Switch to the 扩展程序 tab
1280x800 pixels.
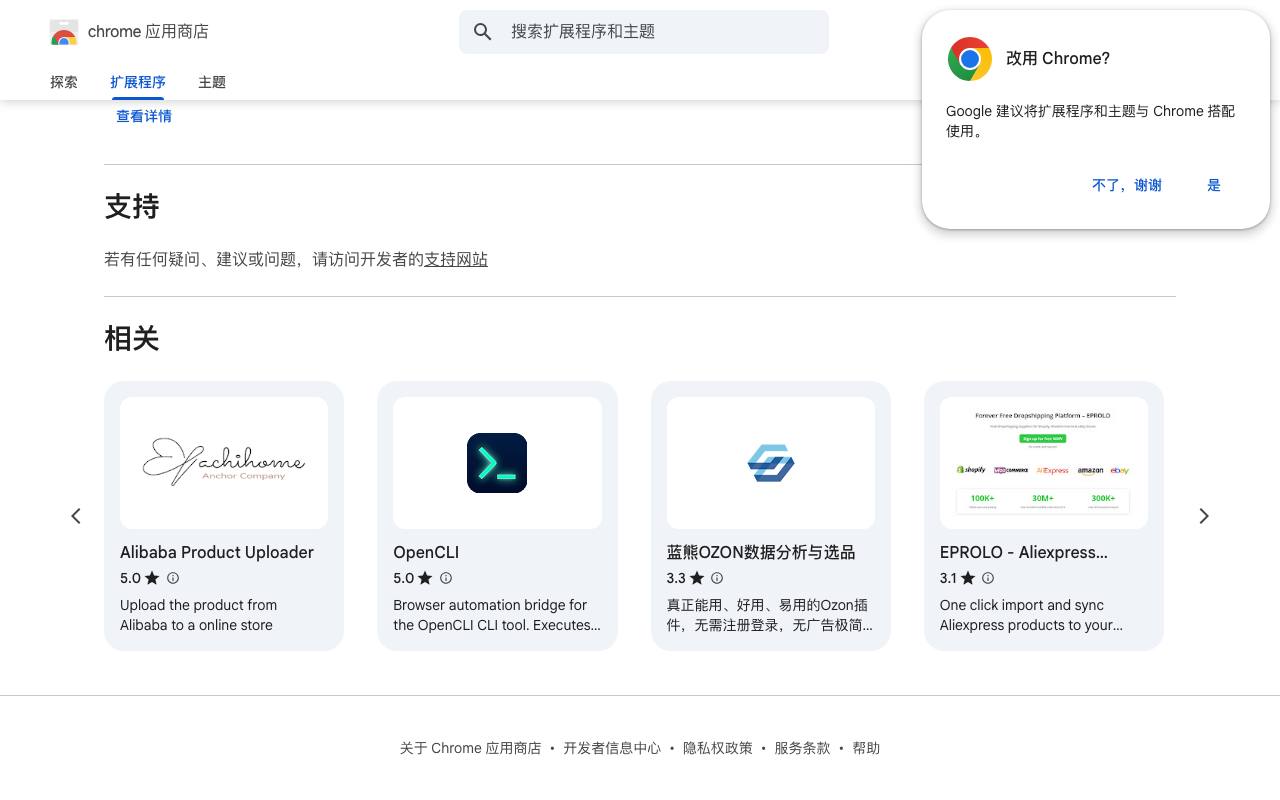click(x=138, y=82)
